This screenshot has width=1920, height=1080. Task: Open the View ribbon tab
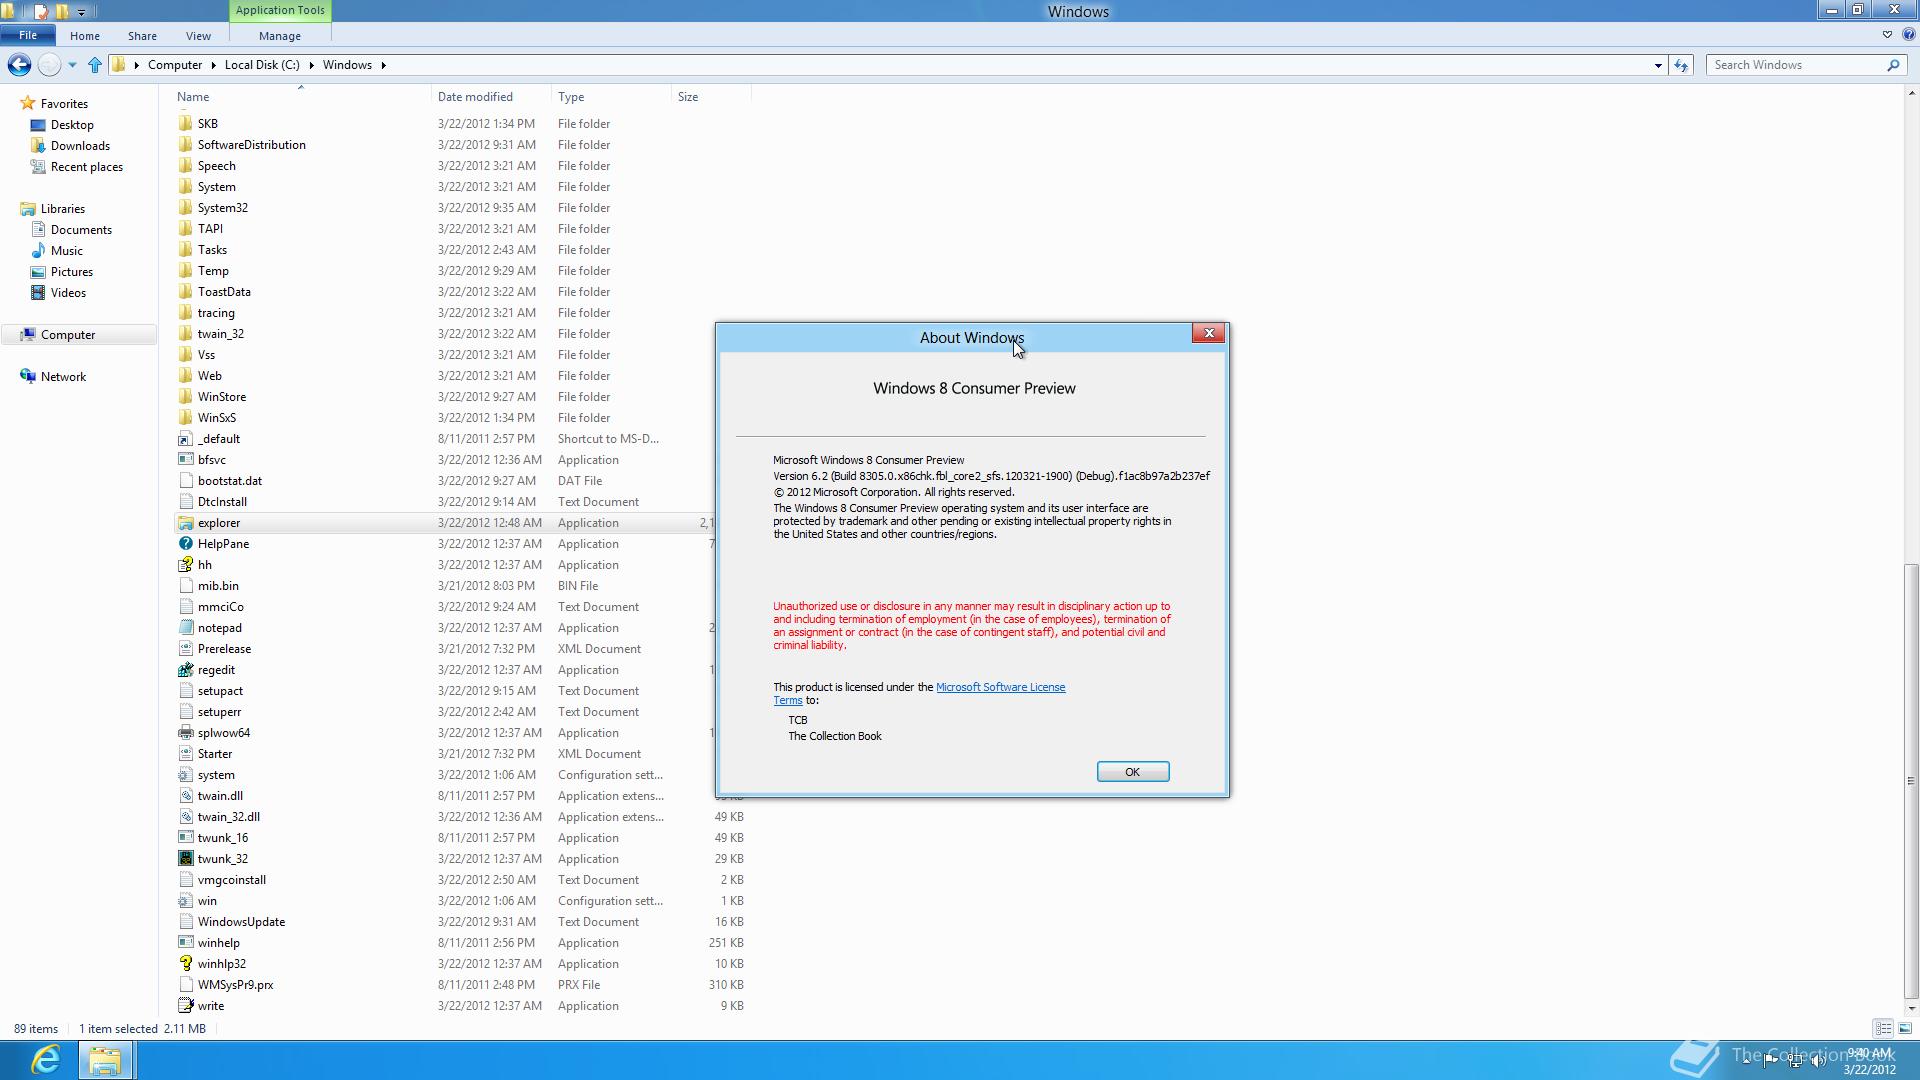198,36
